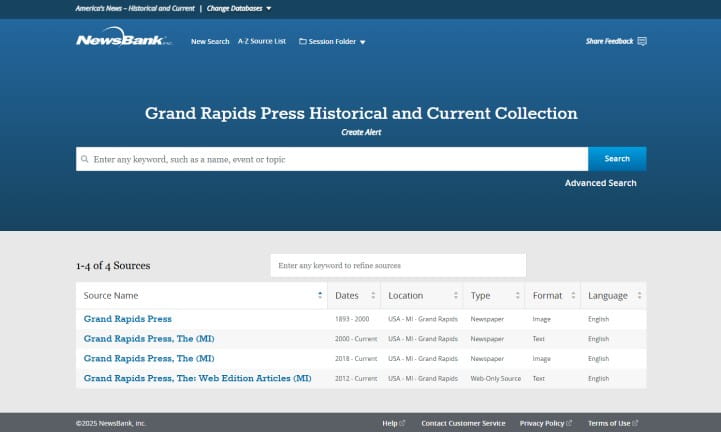Click the NewsBank logo

[124, 37]
